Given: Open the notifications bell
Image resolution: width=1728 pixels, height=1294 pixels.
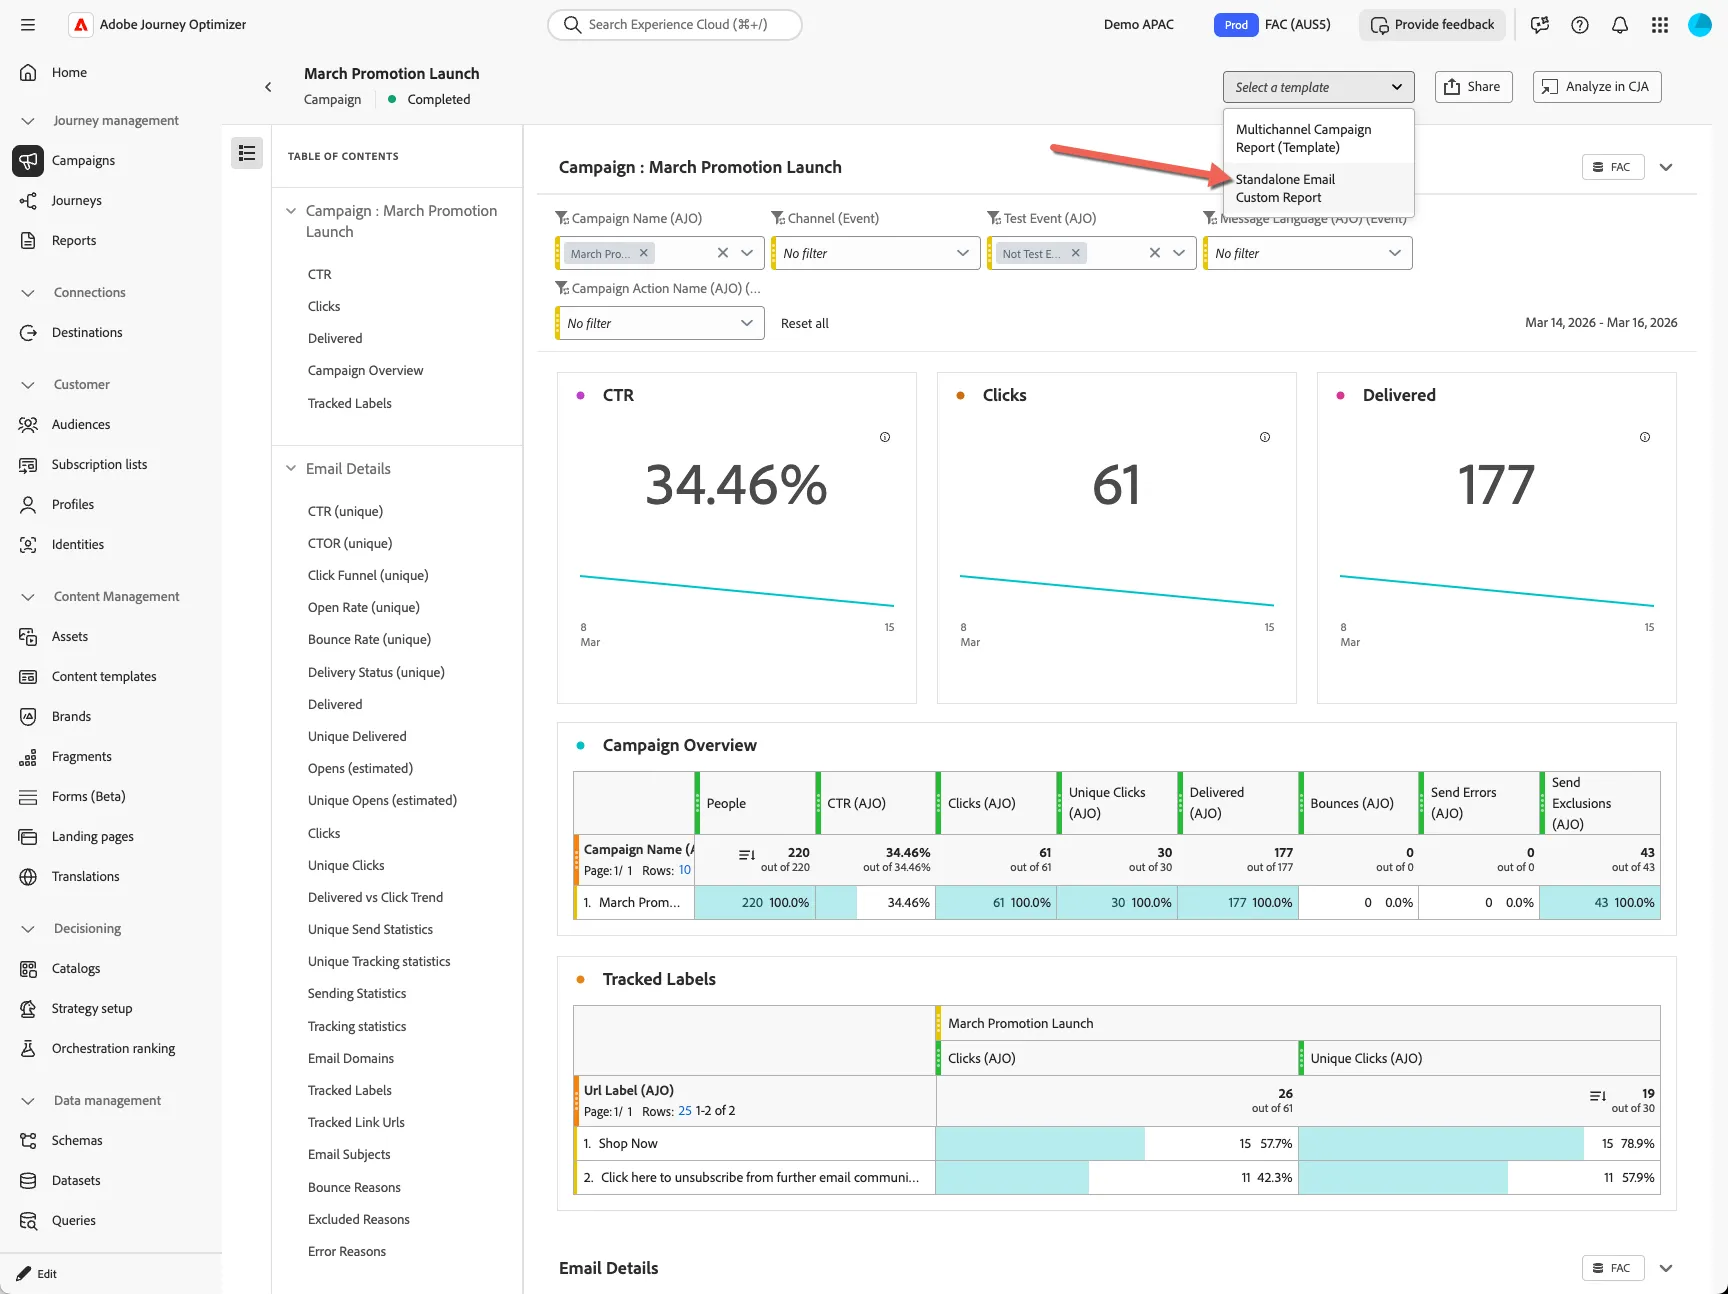Looking at the screenshot, I should tap(1620, 25).
